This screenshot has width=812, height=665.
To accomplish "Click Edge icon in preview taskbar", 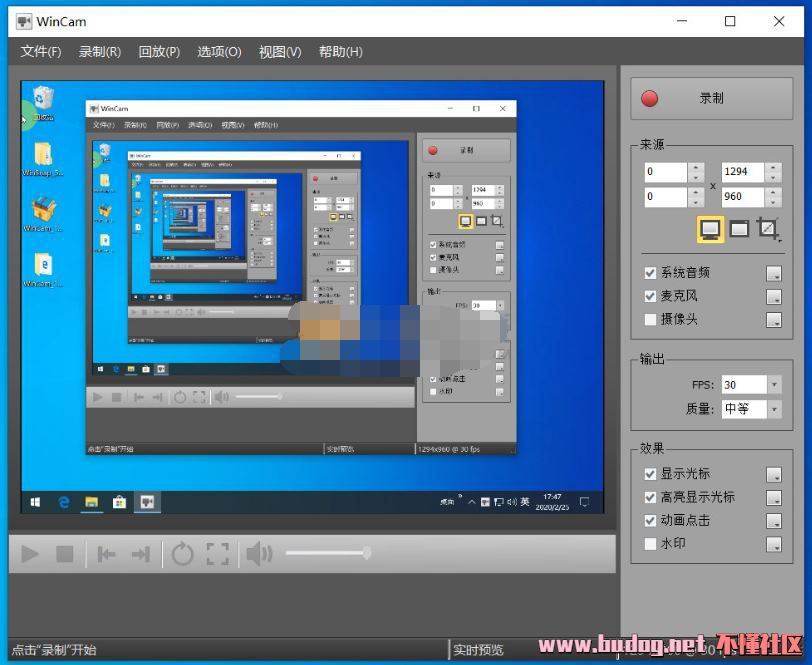I will (64, 502).
